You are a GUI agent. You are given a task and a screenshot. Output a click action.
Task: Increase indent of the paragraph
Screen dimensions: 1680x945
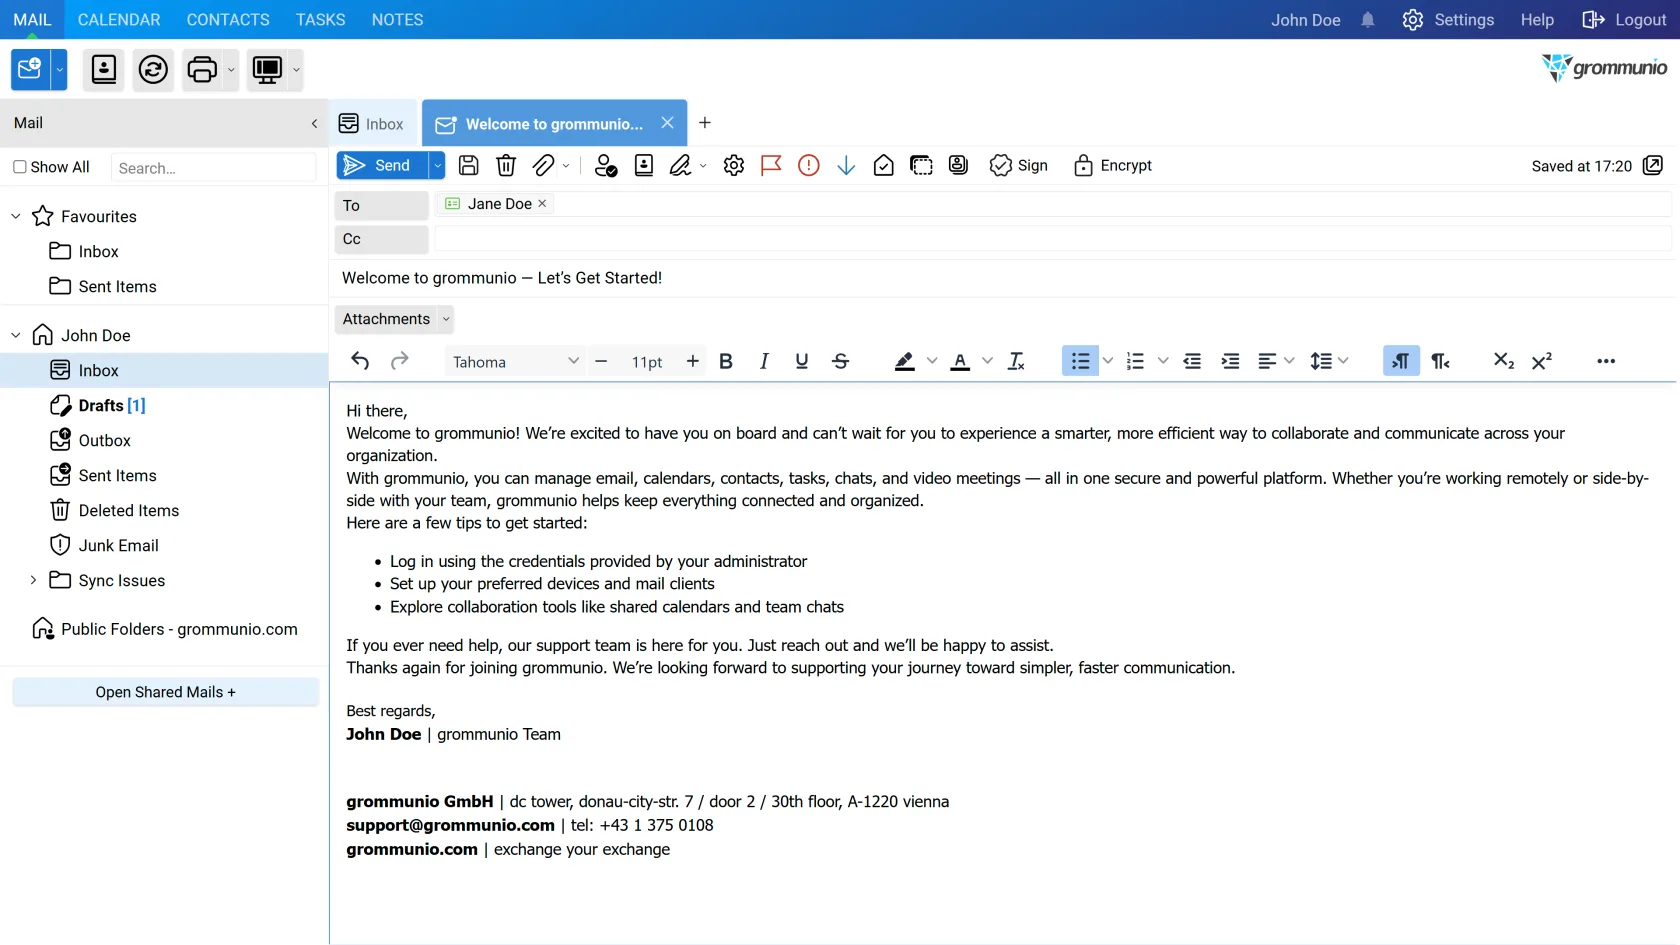[1230, 361]
